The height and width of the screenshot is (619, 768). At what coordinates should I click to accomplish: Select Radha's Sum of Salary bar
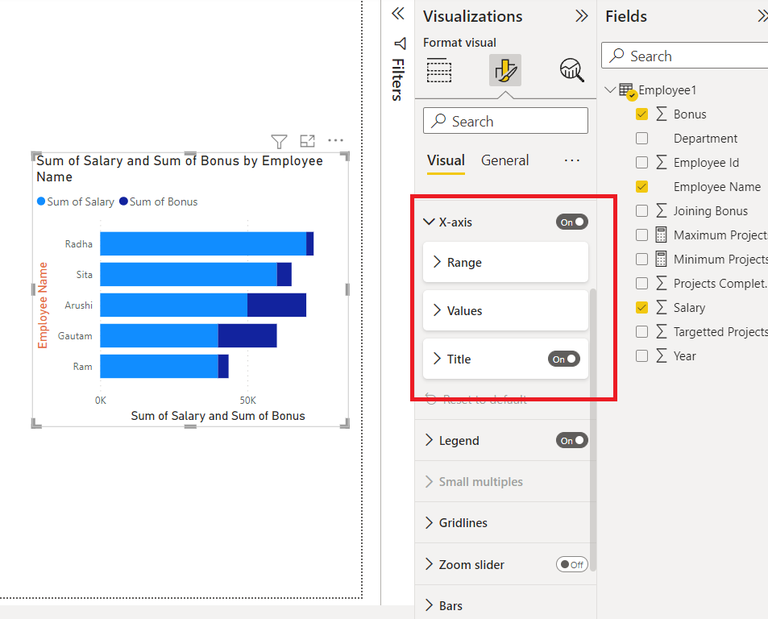click(x=203, y=243)
